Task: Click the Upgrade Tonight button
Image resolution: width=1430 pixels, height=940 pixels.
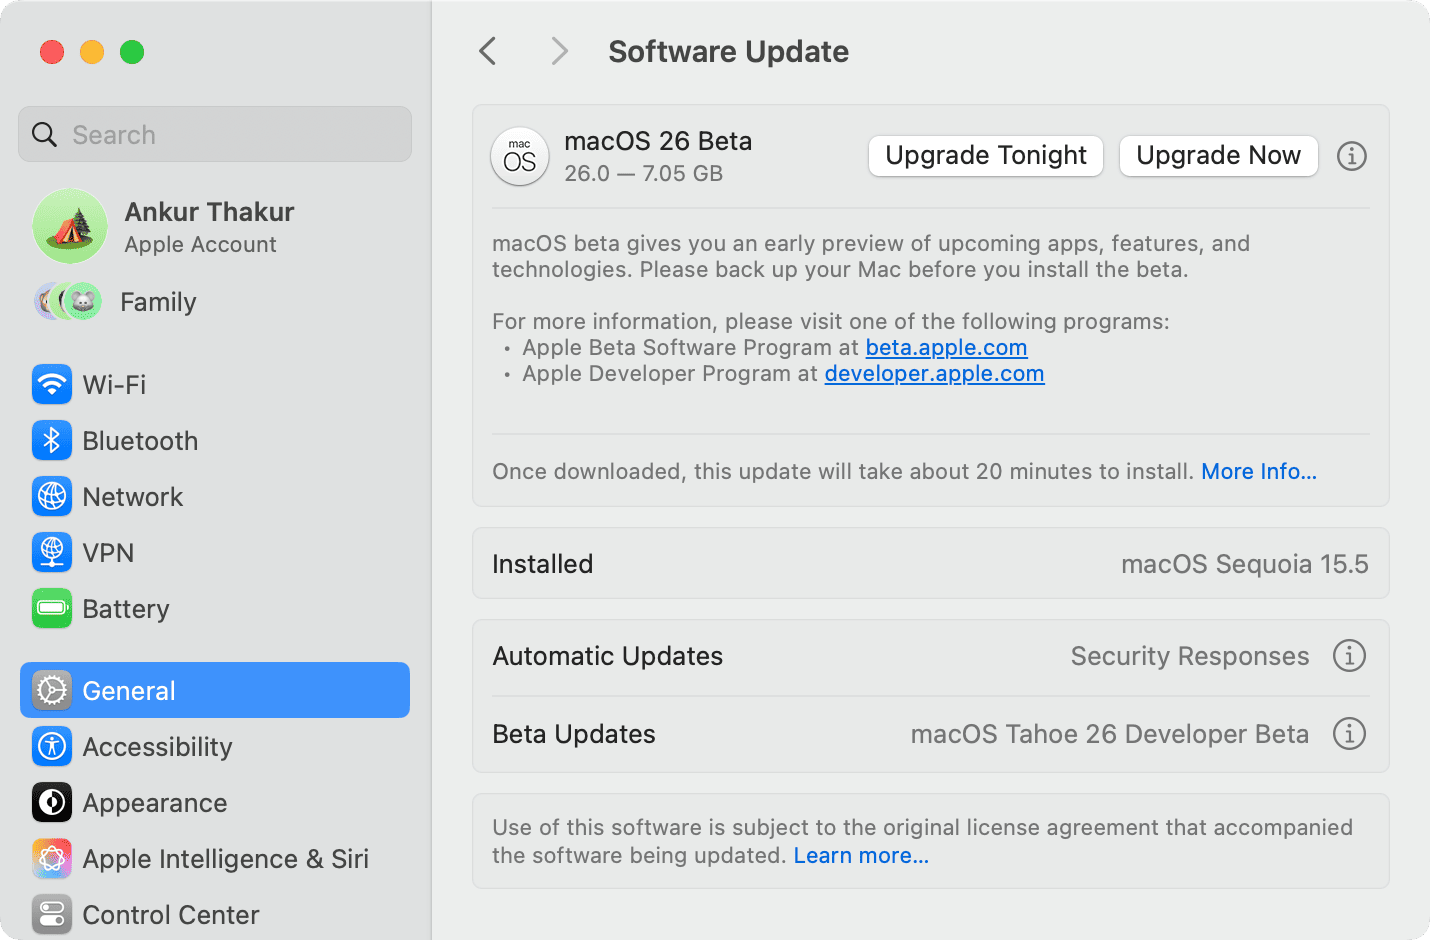Action: point(985,156)
